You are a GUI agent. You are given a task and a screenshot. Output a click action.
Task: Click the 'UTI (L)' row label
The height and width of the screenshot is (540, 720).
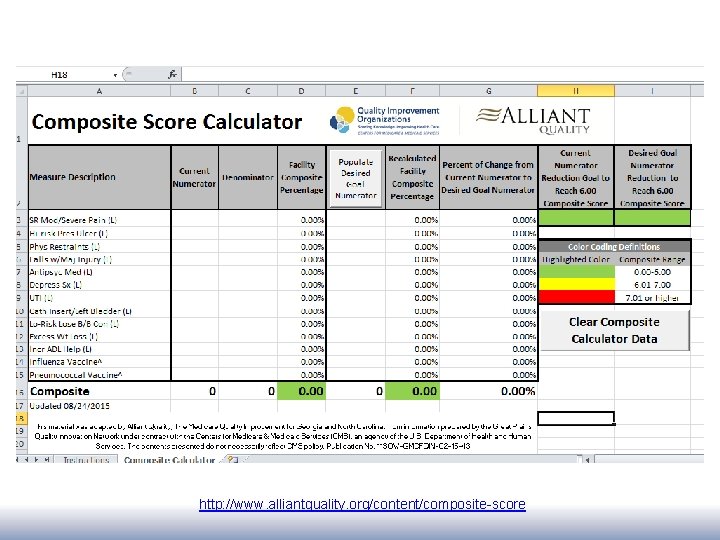point(41,298)
